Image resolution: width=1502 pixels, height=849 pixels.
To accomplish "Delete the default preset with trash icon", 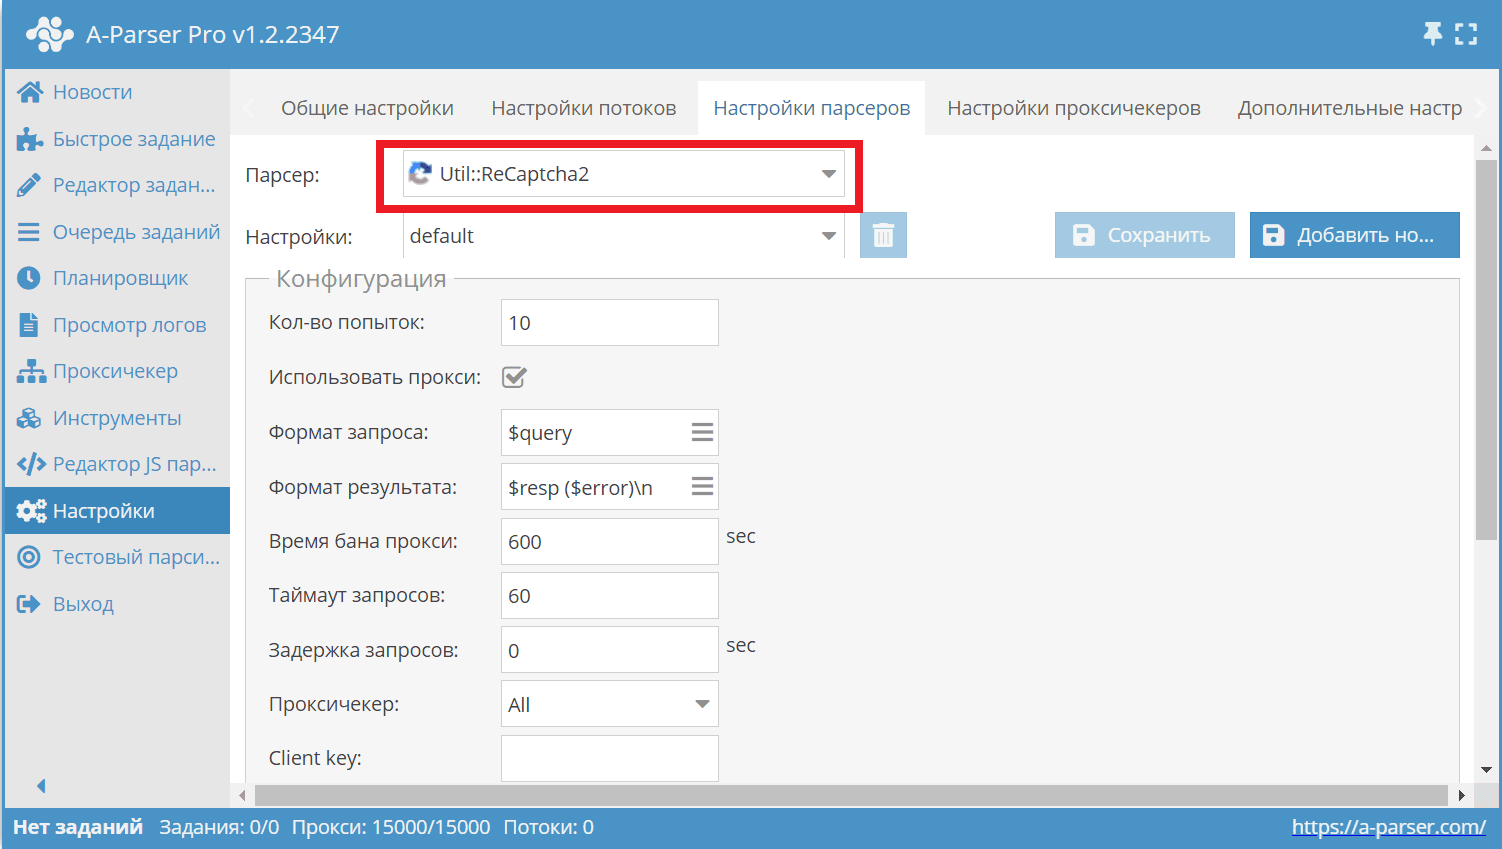I will [x=883, y=235].
